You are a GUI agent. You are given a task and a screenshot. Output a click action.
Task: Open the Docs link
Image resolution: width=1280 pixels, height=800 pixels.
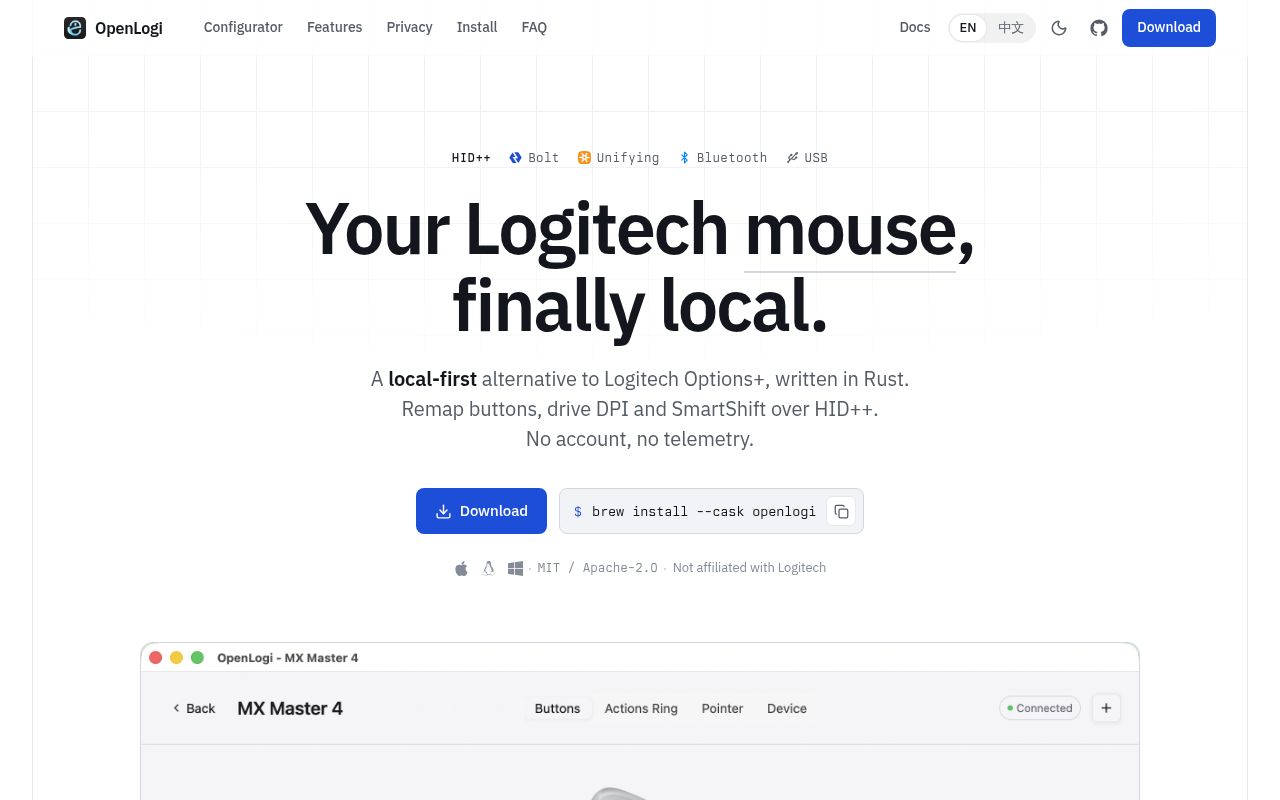click(915, 27)
